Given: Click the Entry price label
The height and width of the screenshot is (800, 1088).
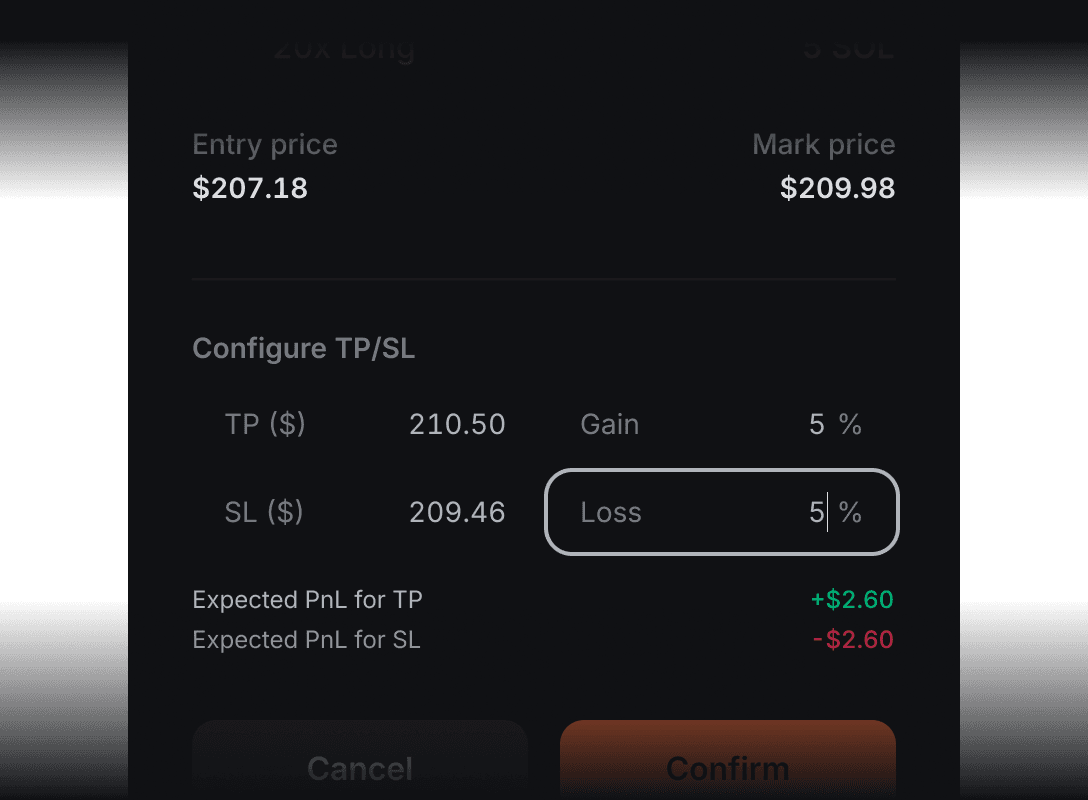Looking at the screenshot, I should coord(265,145).
